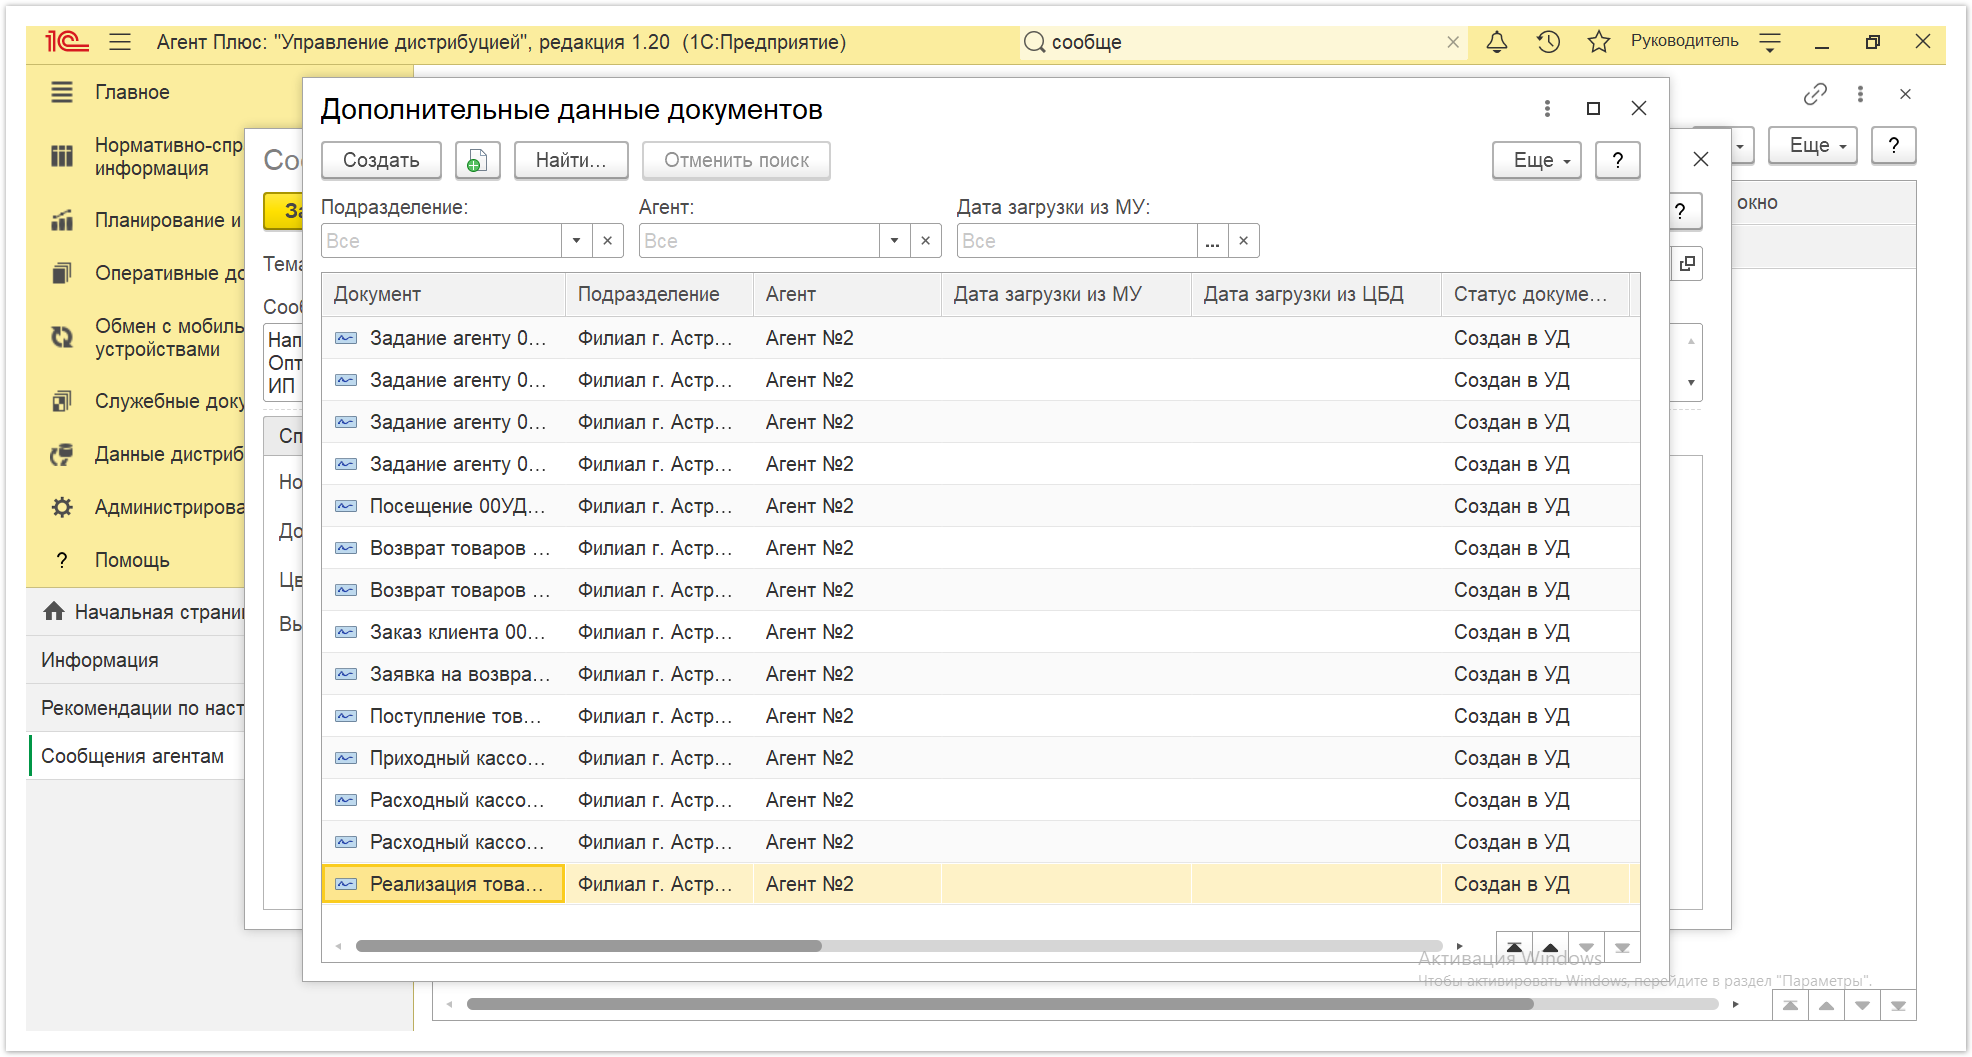Open the dialog's three-dot options menu
The height and width of the screenshot is (1057, 1972).
[x=1547, y=108]
